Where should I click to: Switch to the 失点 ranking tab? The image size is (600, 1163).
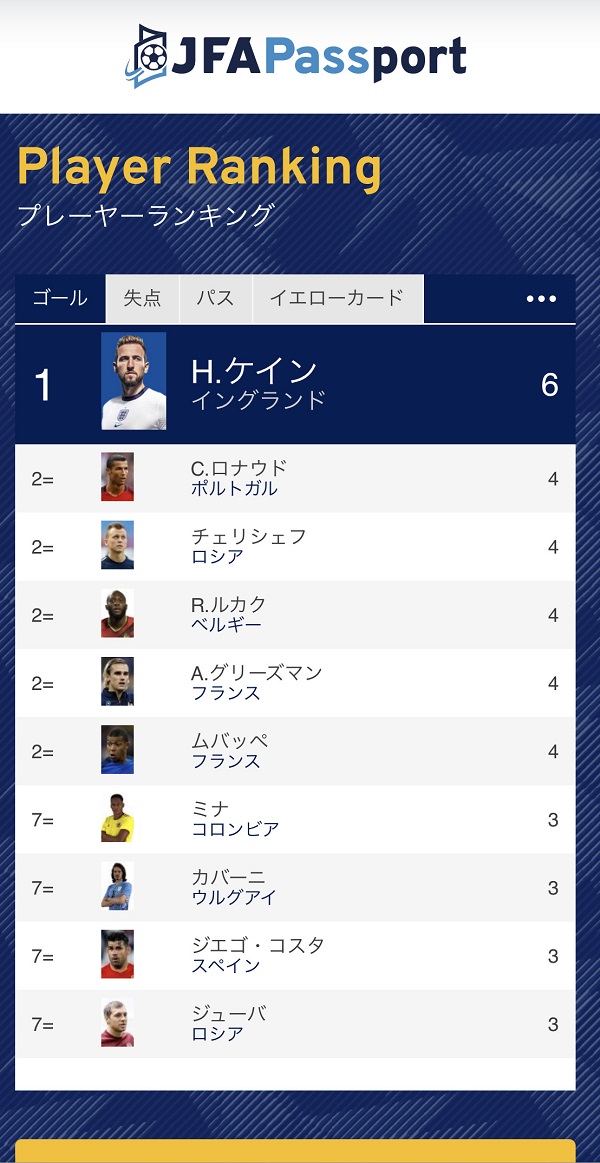tap(144, 297)
